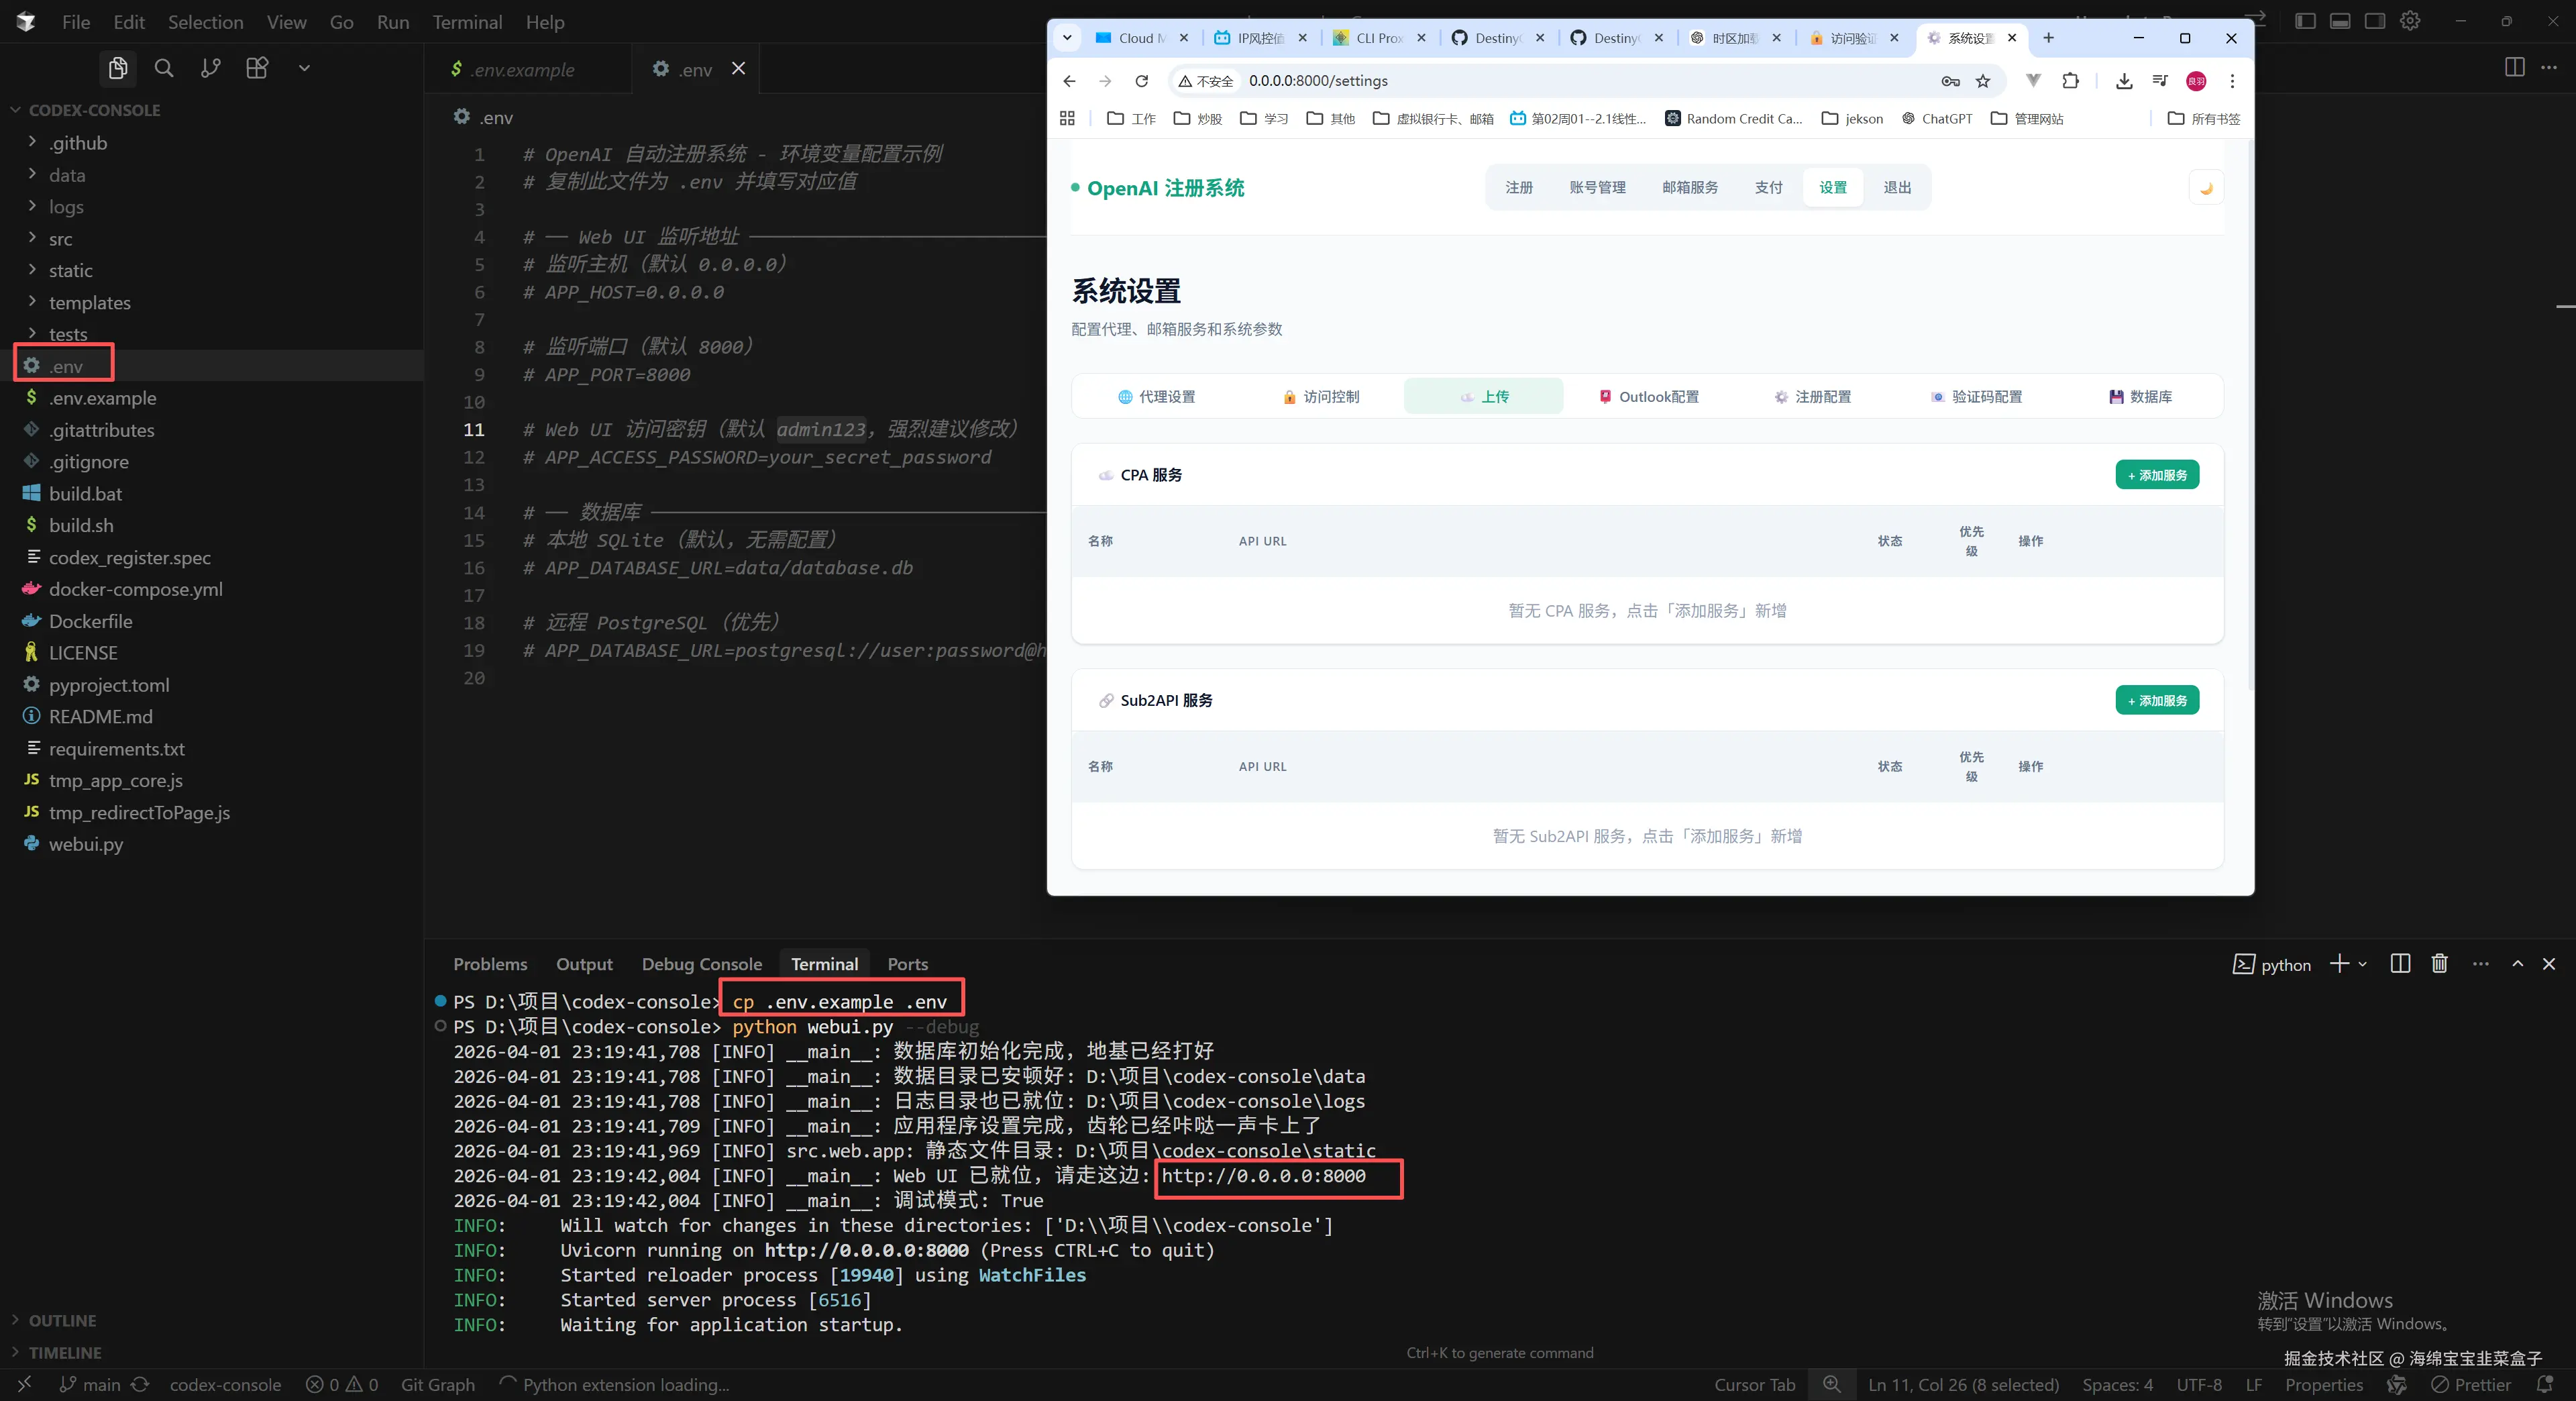Open the Search view icon in sidebar
This screenshot has width=2576, height=1401.
click(x=164, y=68)
